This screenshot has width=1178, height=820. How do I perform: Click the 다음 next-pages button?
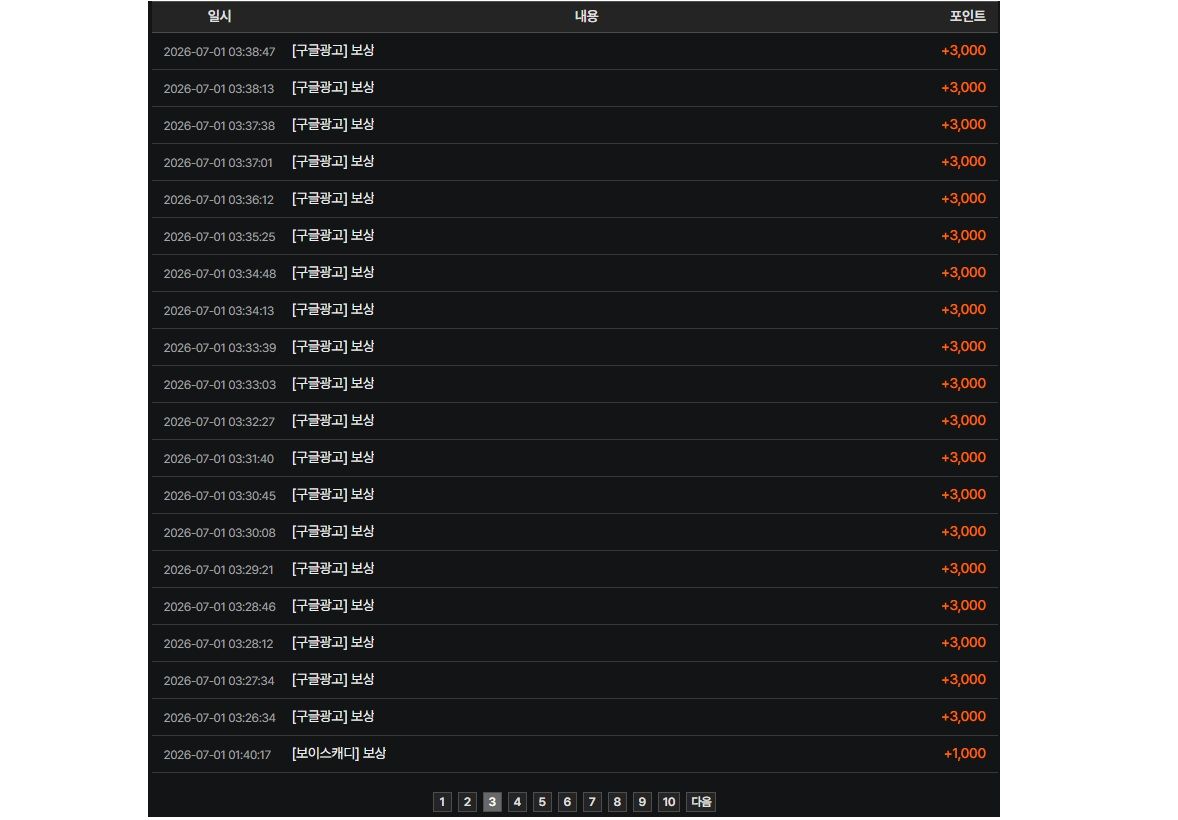701,802
